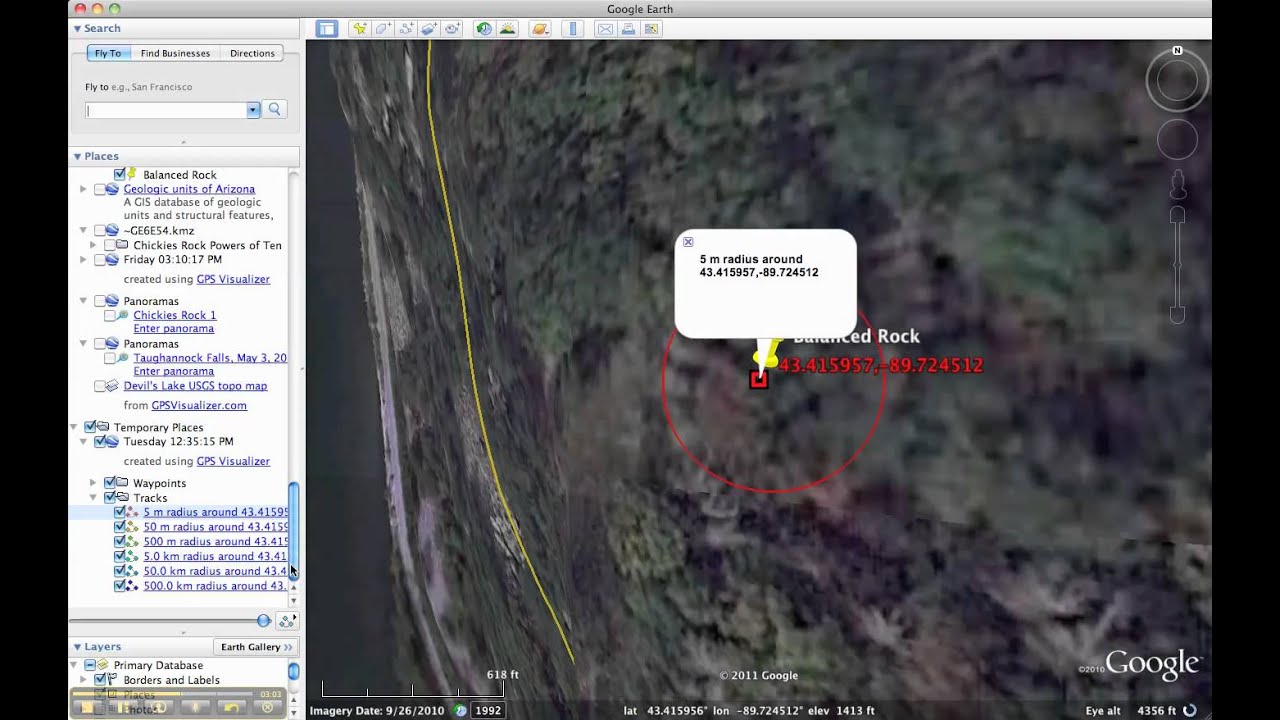Image resolution: width=1280 pixels, height=720 pixels.
Task: Check the Chickies Rock 1 checkbox
Action: (110, 315)
